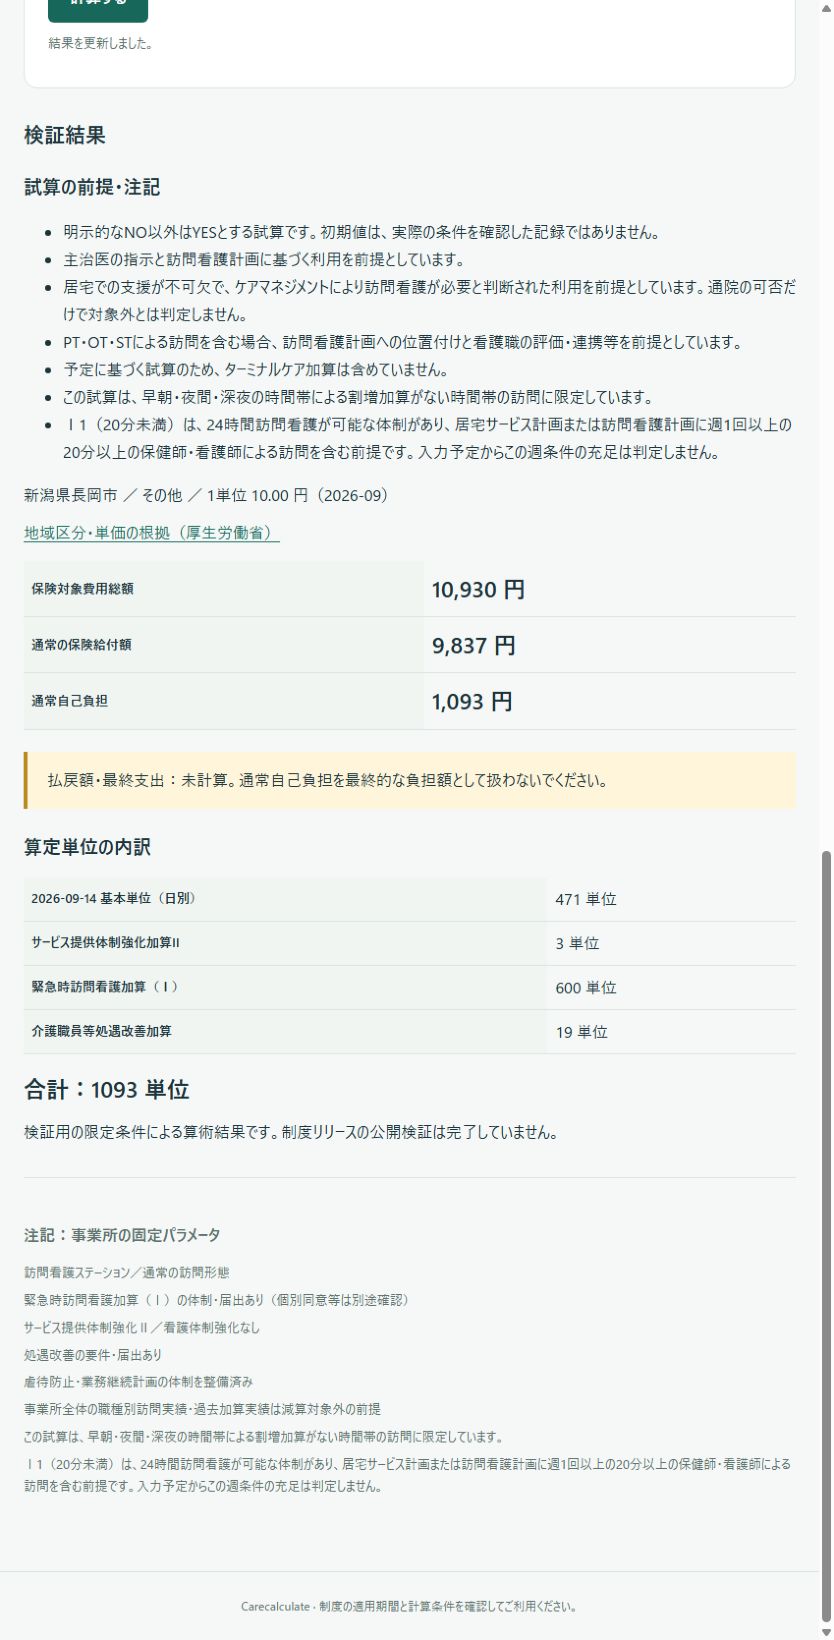Click the 事業所全体の職種別訪問実績 note

coord(202,1409)
